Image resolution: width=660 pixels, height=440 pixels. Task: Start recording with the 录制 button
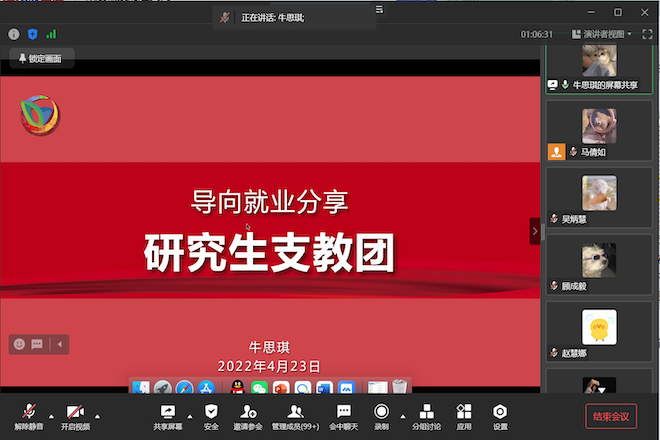(381, 412)
